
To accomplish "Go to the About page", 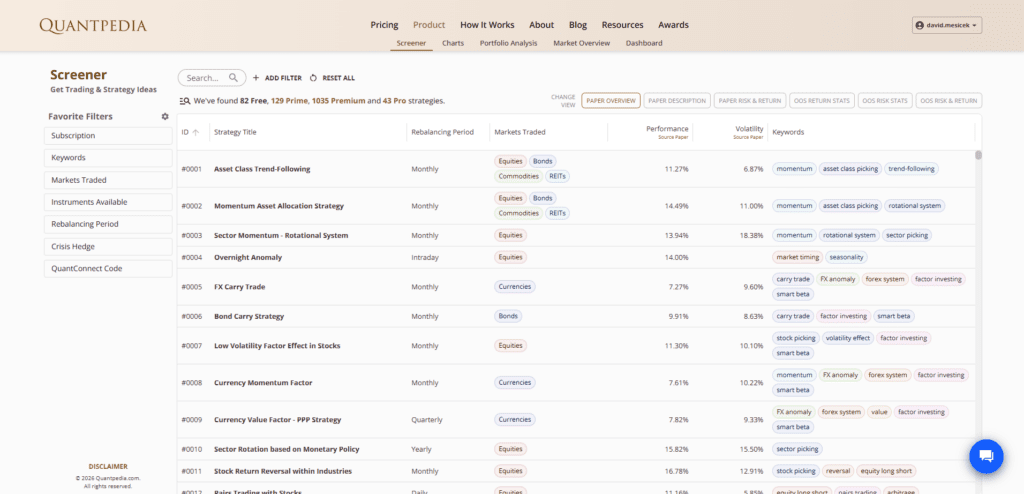I will point(541,25).
